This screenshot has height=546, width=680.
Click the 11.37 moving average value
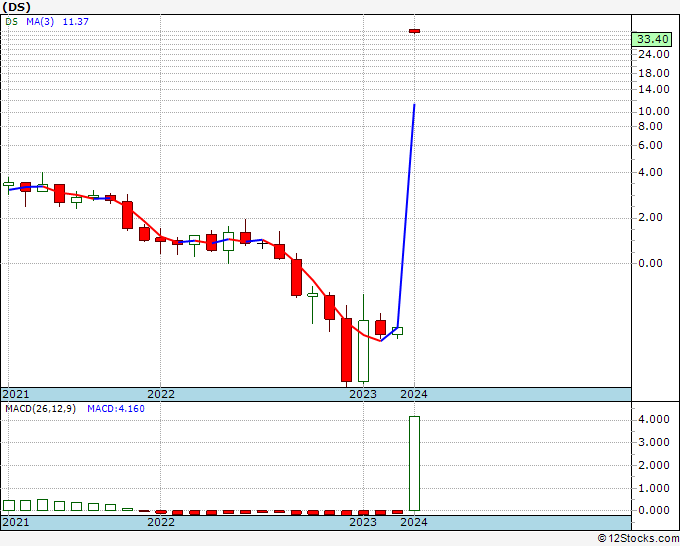(75, 22)
